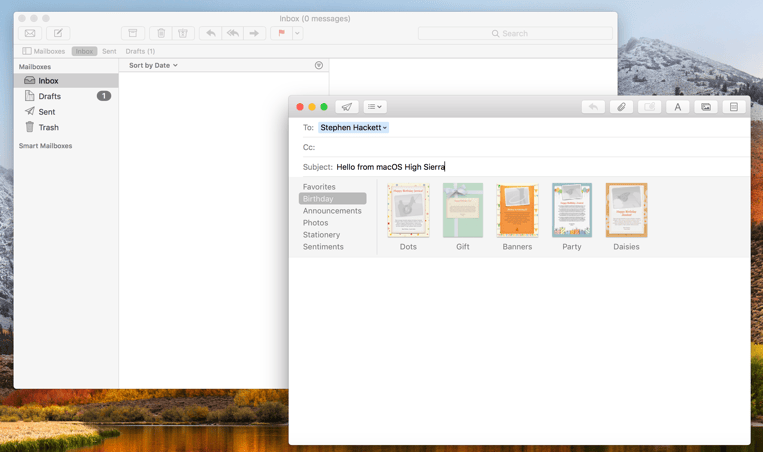Screen dimensions: 763x452
Task: Click Reply arrow in Mail main toolbar
Action: [x=211, y=33]
